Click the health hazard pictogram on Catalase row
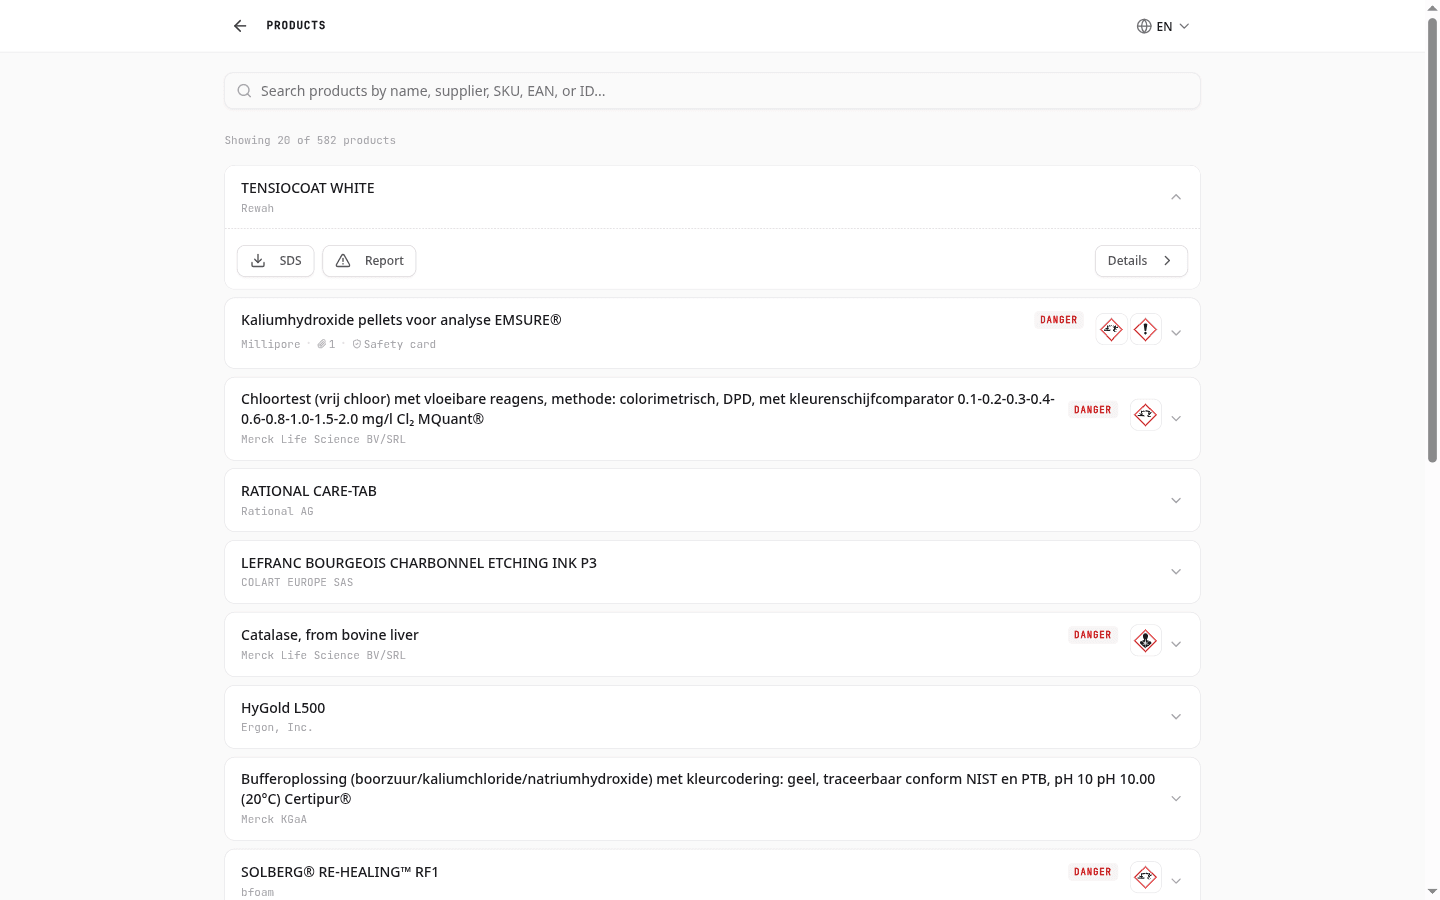The image size is (1440, 900). pyautogui.click(x=1146, y=640)
